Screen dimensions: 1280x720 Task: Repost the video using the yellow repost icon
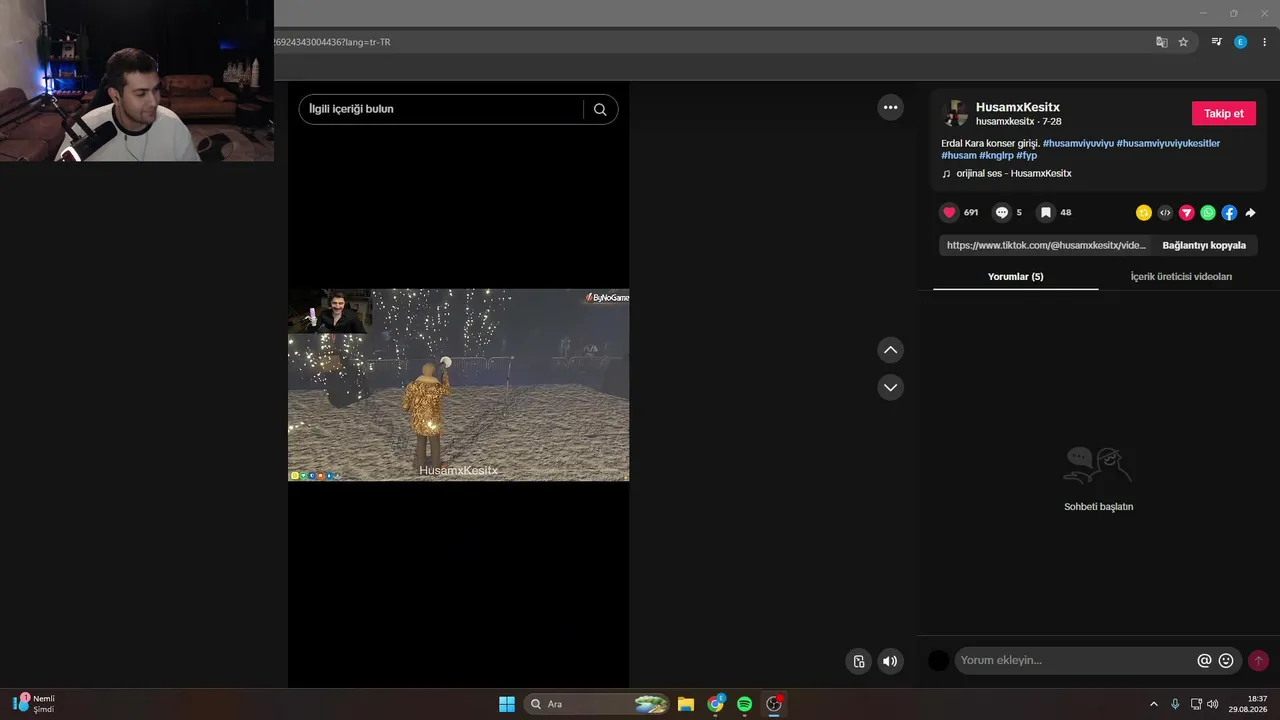(1144, 212)
